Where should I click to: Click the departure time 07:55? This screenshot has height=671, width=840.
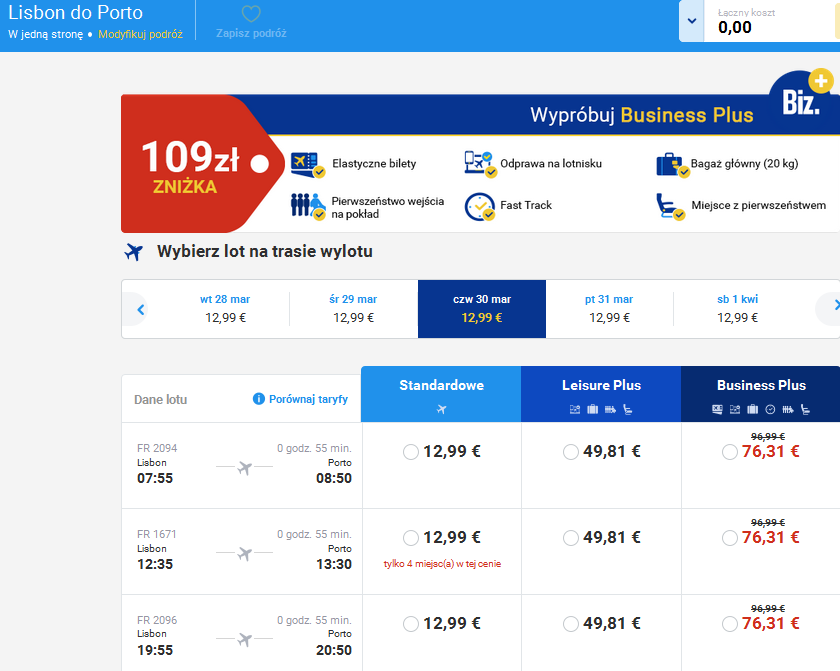155,478
